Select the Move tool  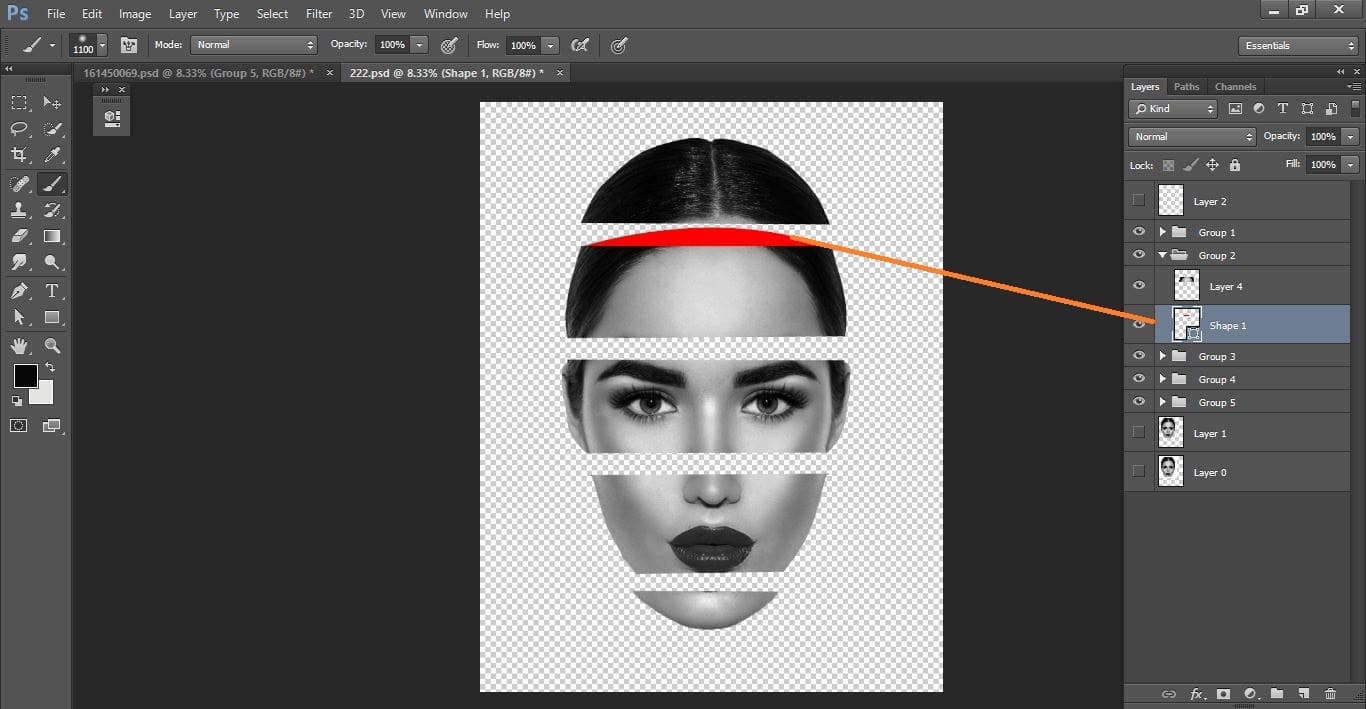click(x=52, y=102)
